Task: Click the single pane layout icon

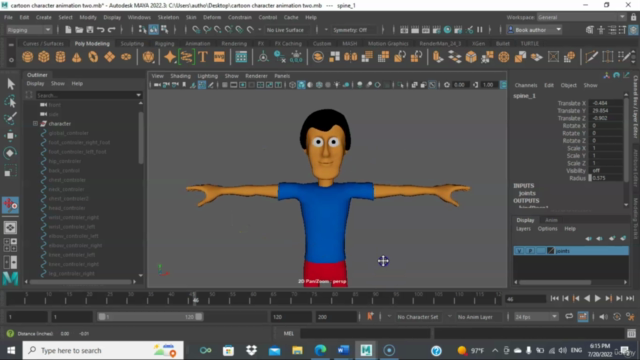Action: click(10, 228)
